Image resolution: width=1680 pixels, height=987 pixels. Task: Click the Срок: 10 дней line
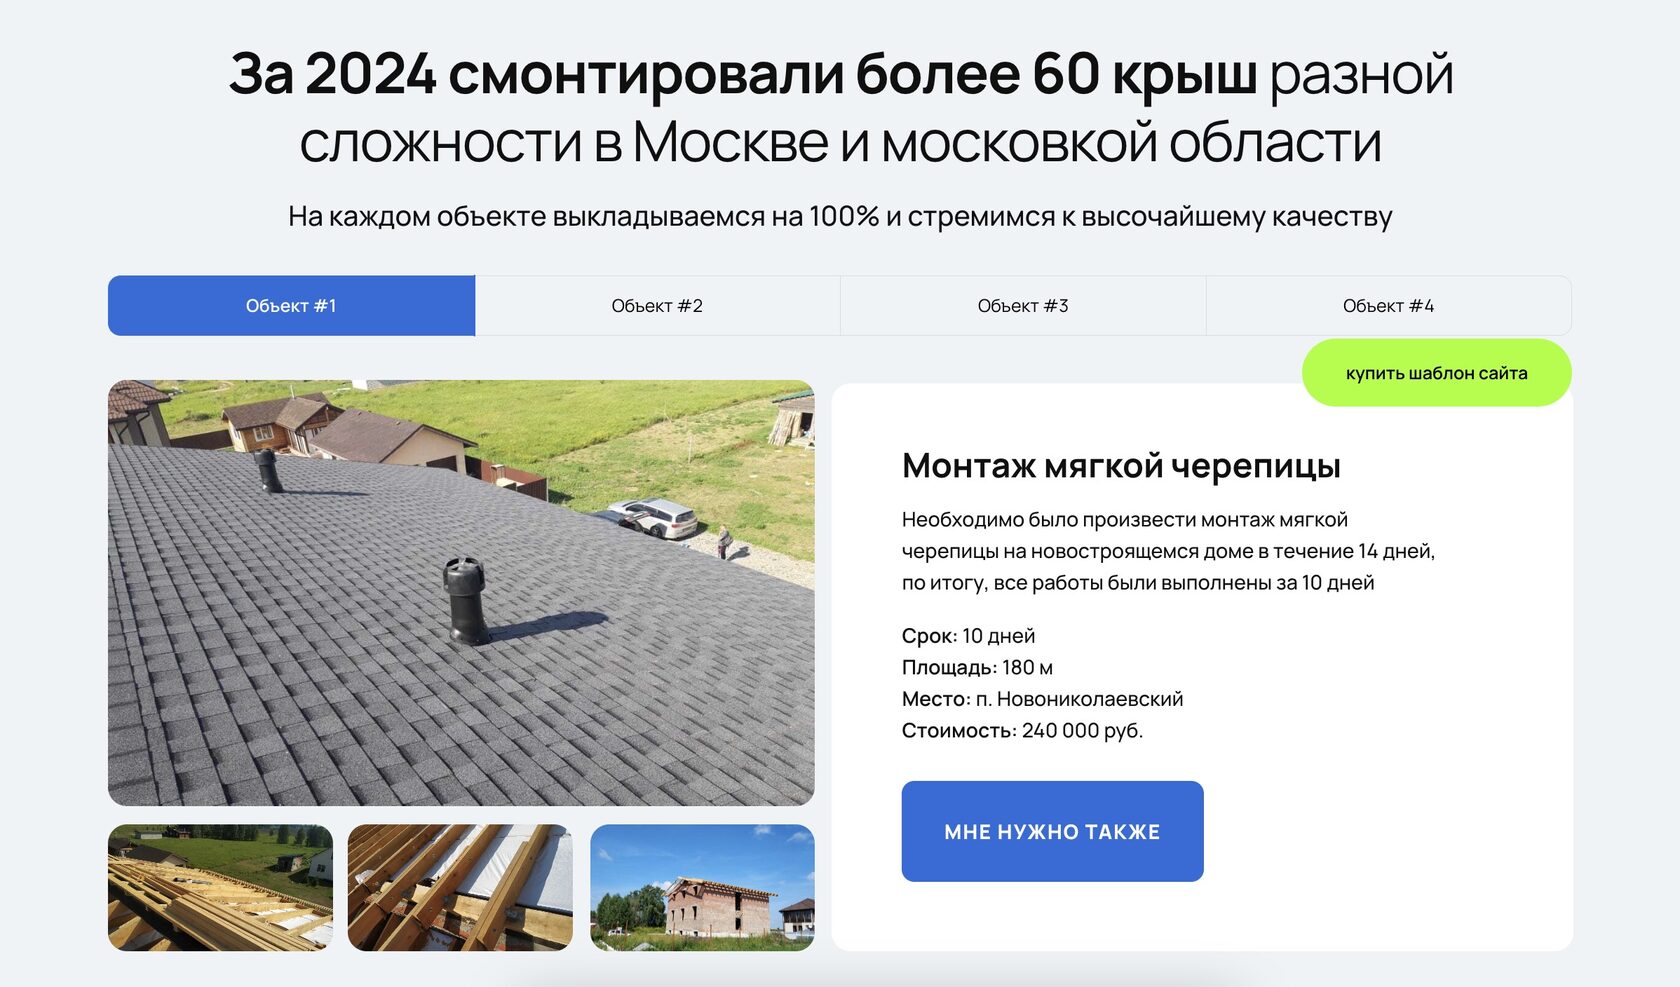968,636
